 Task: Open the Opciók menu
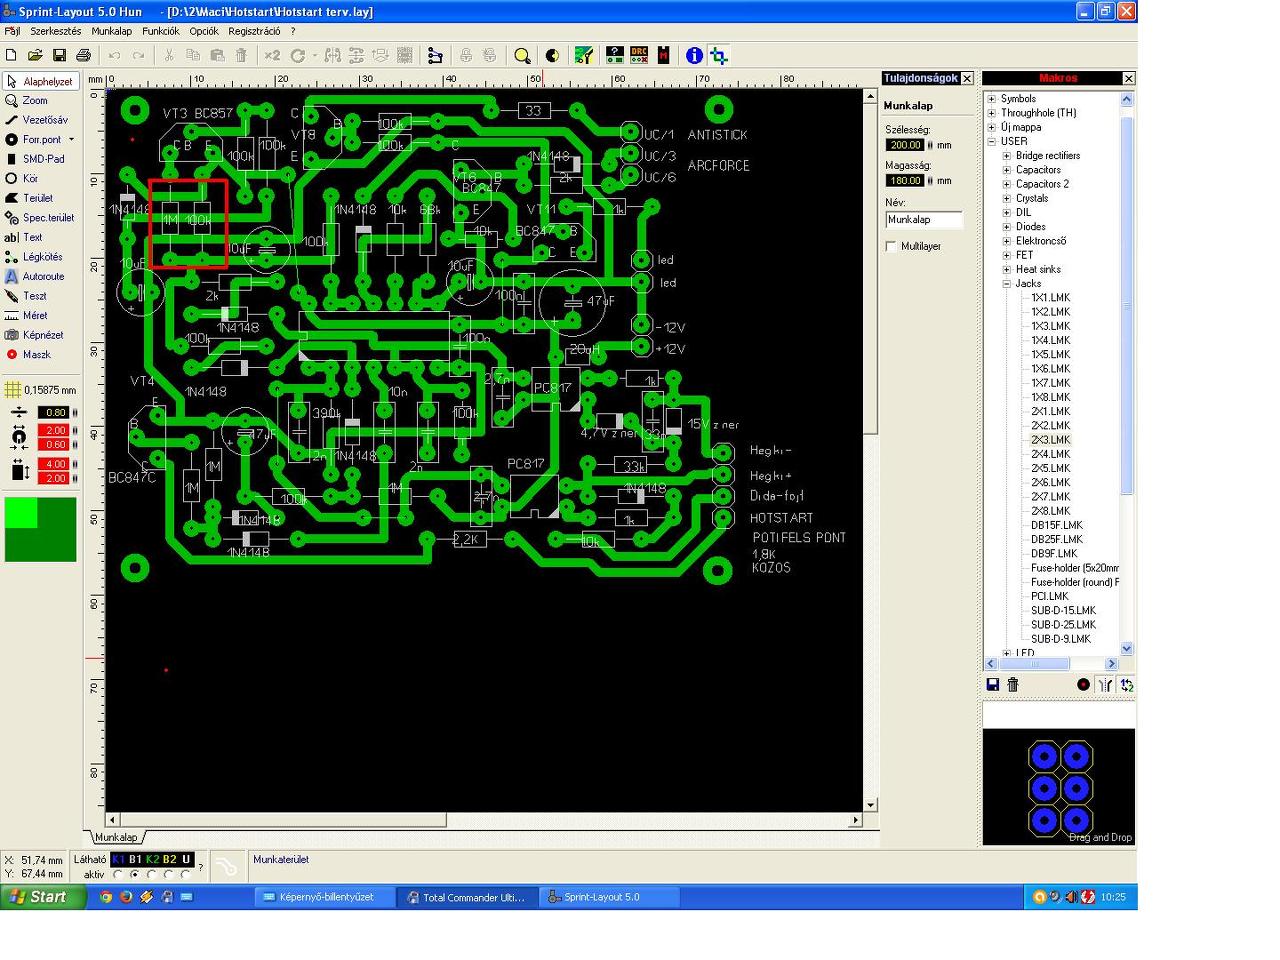coord(204,31)
